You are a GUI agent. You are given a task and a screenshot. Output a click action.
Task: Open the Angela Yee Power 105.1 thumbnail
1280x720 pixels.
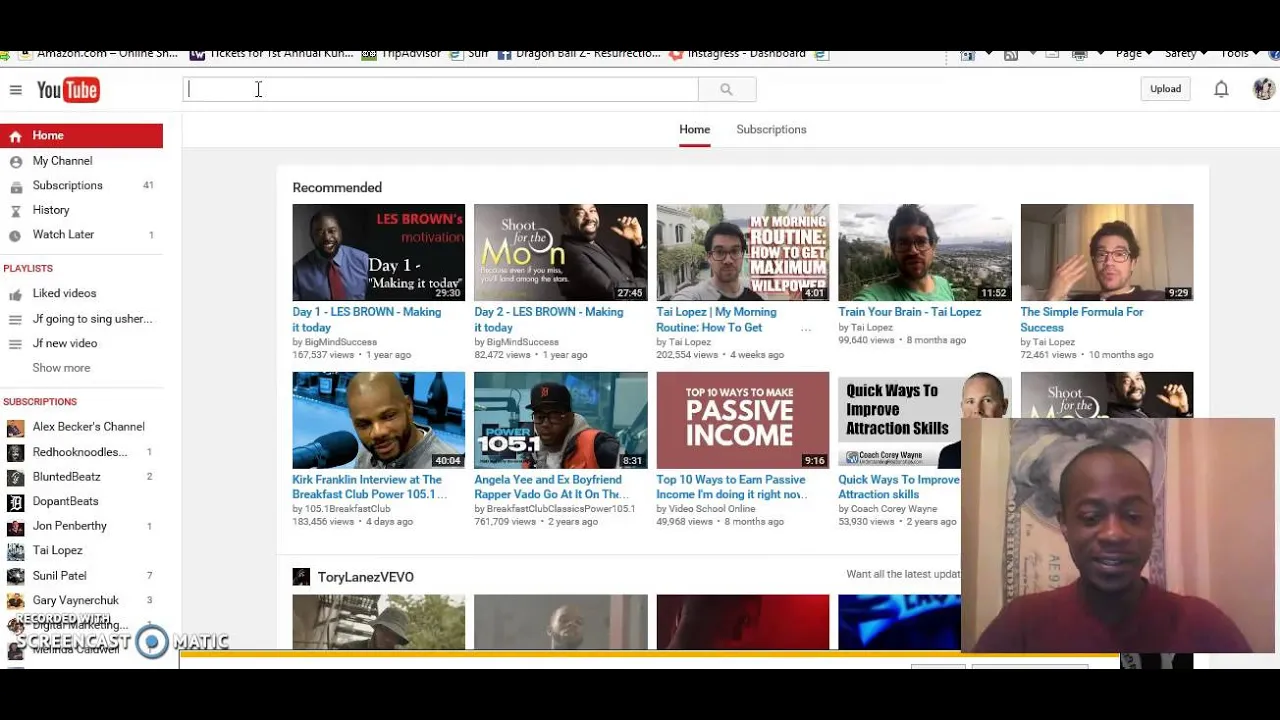coord(560,420)
